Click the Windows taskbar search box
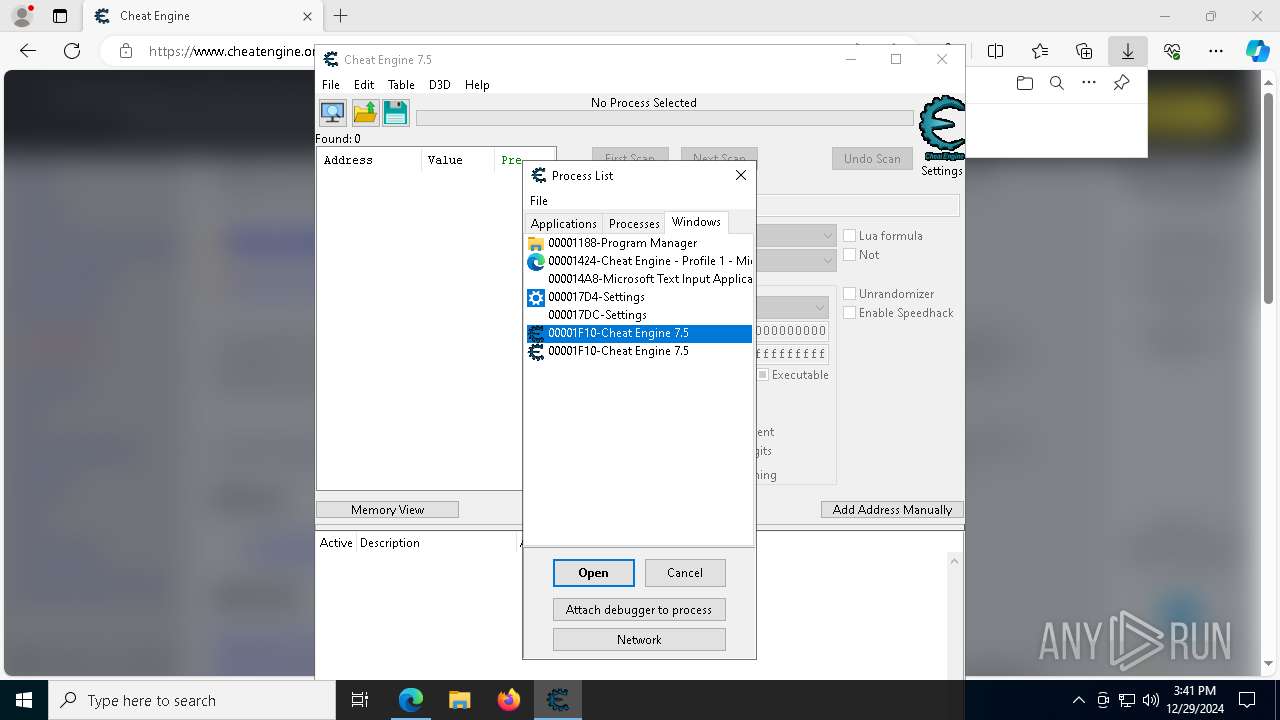The height and width of the screenshot is (720, 1280). pos(192,700)
